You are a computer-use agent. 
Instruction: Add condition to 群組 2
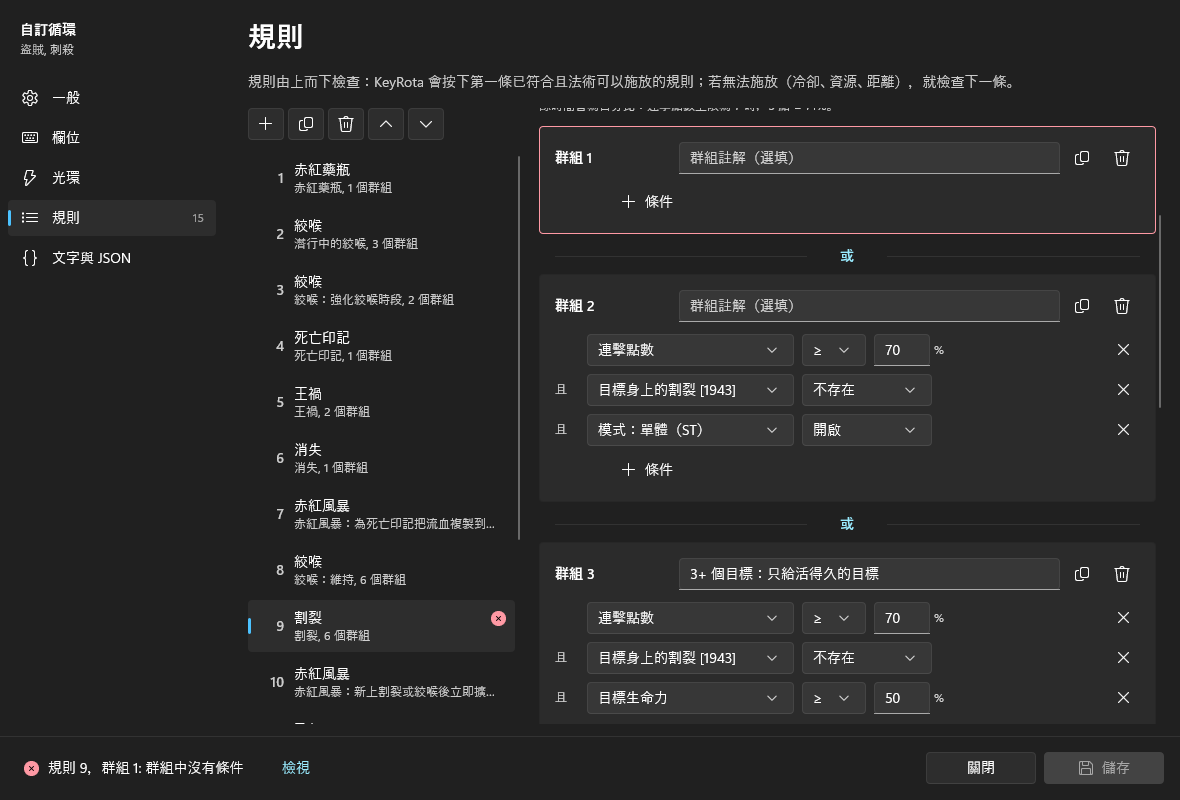point(647,470)
